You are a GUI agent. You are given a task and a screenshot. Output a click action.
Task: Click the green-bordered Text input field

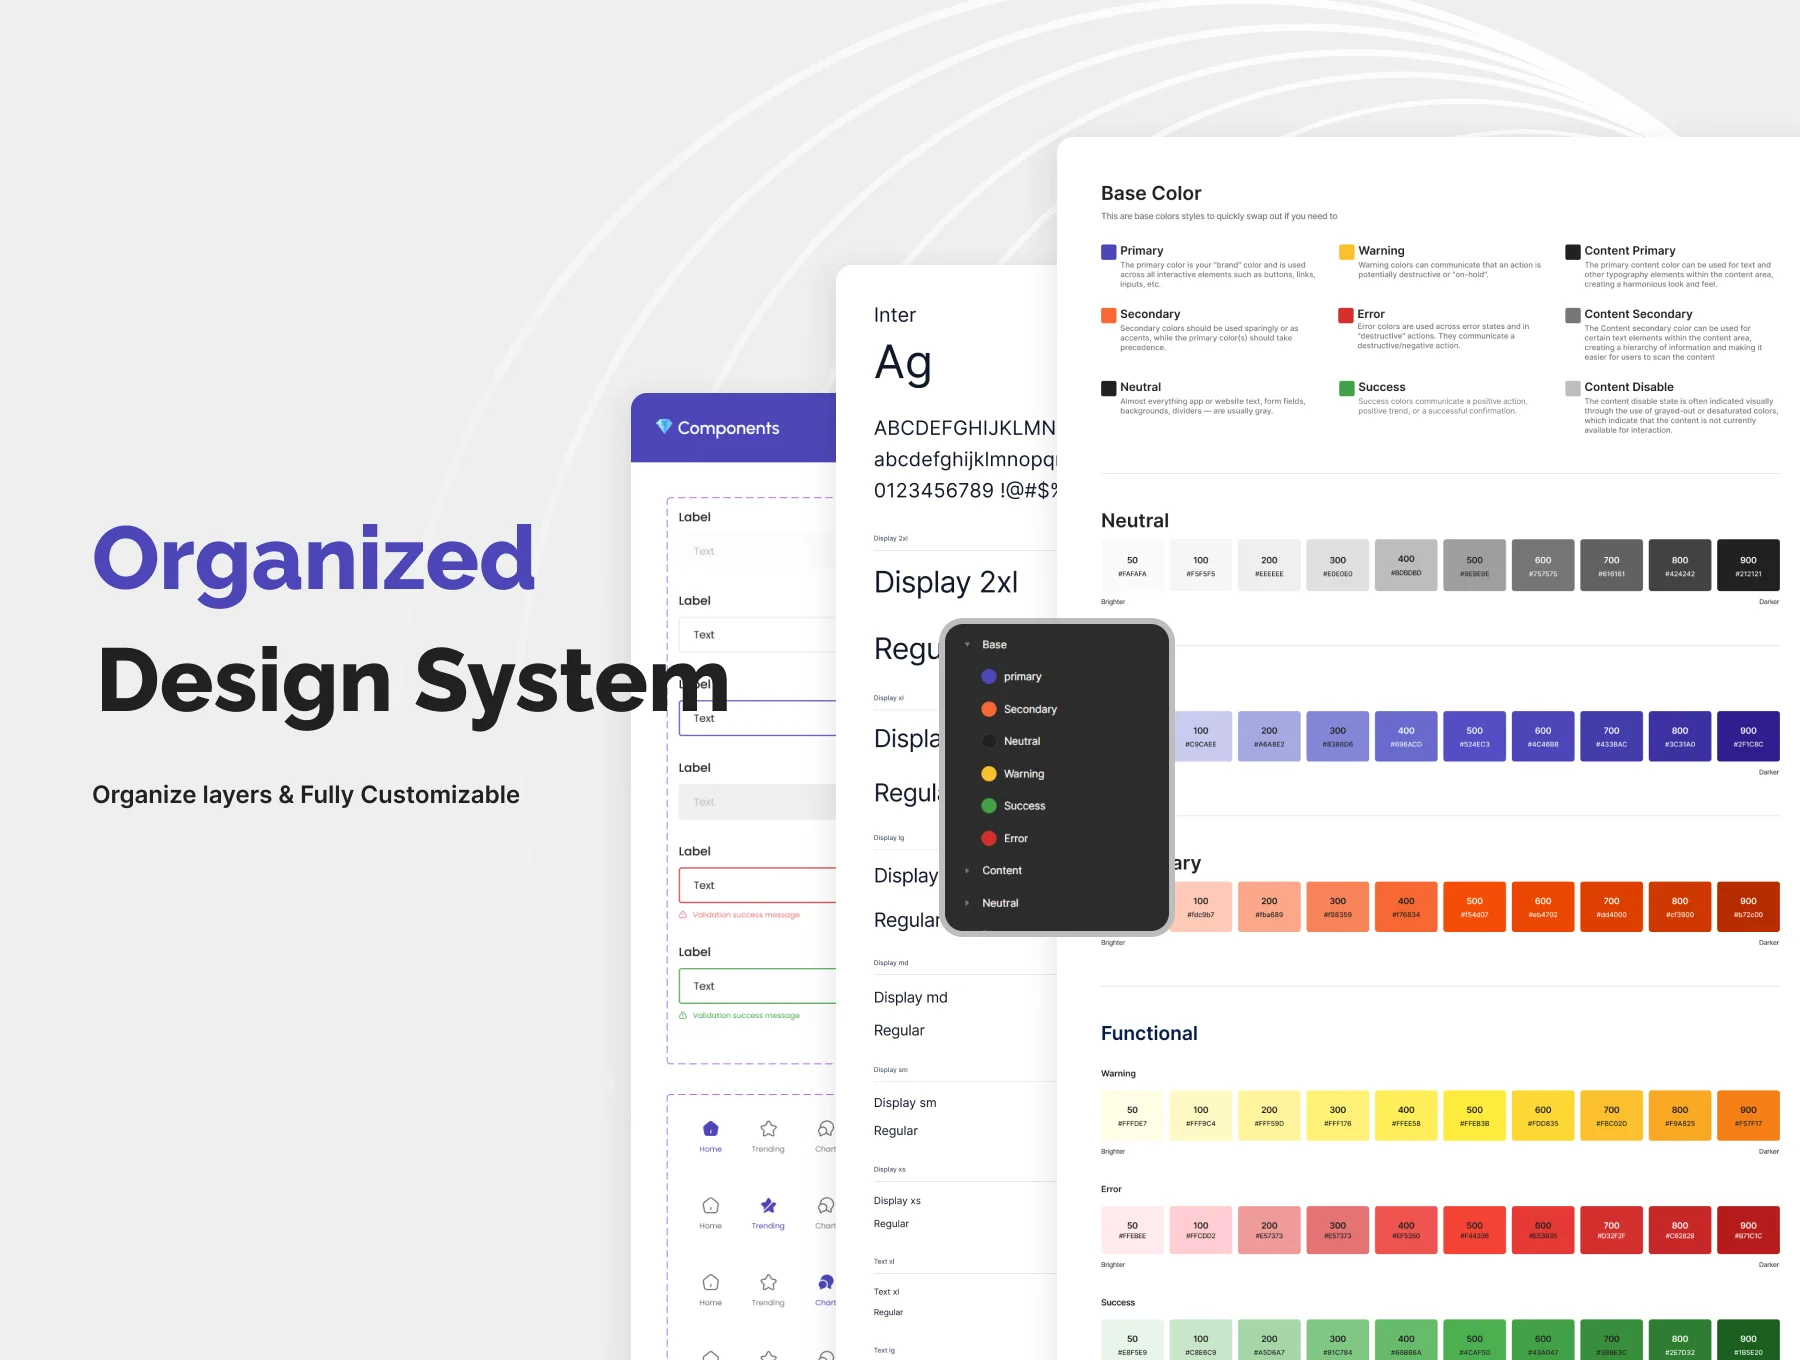(757, 986)
